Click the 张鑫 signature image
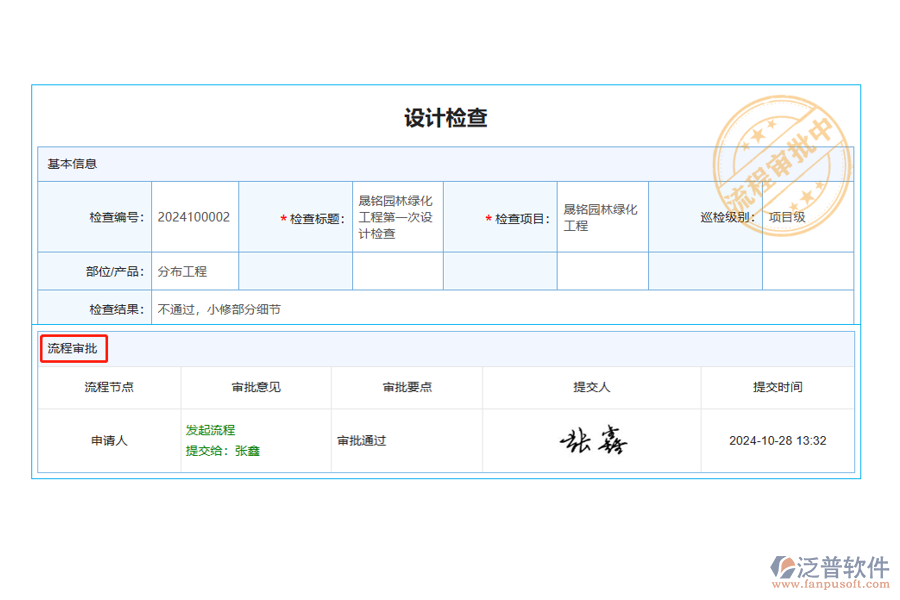Viewport: 900px width, 600px height. (593, 440)
